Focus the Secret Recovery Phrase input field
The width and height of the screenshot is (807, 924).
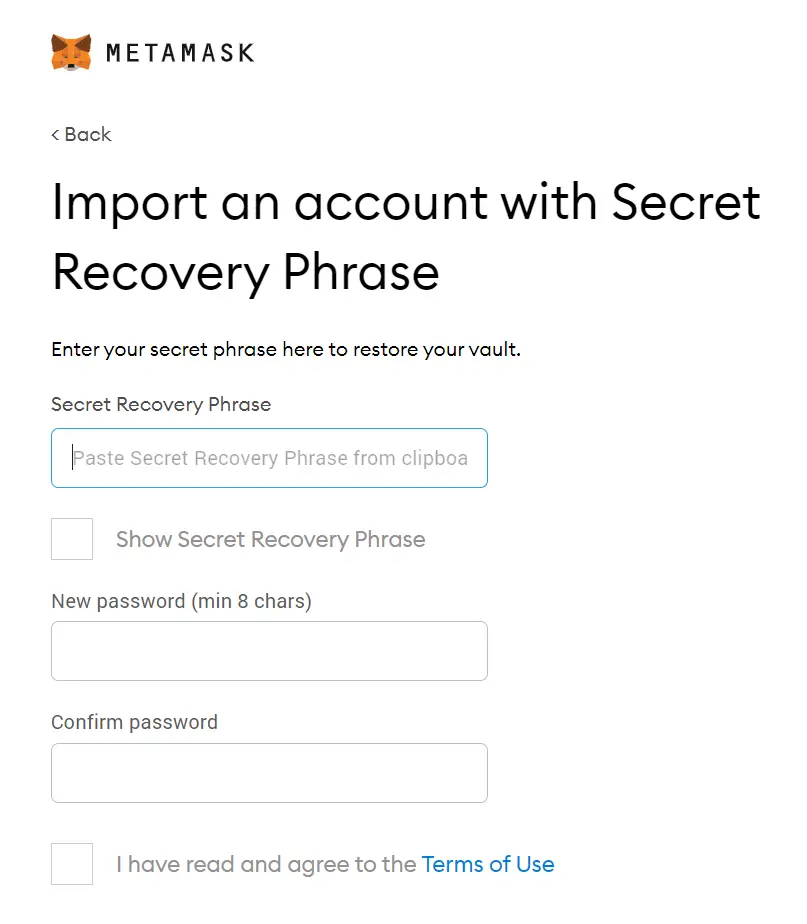click(x=269, y=458)
